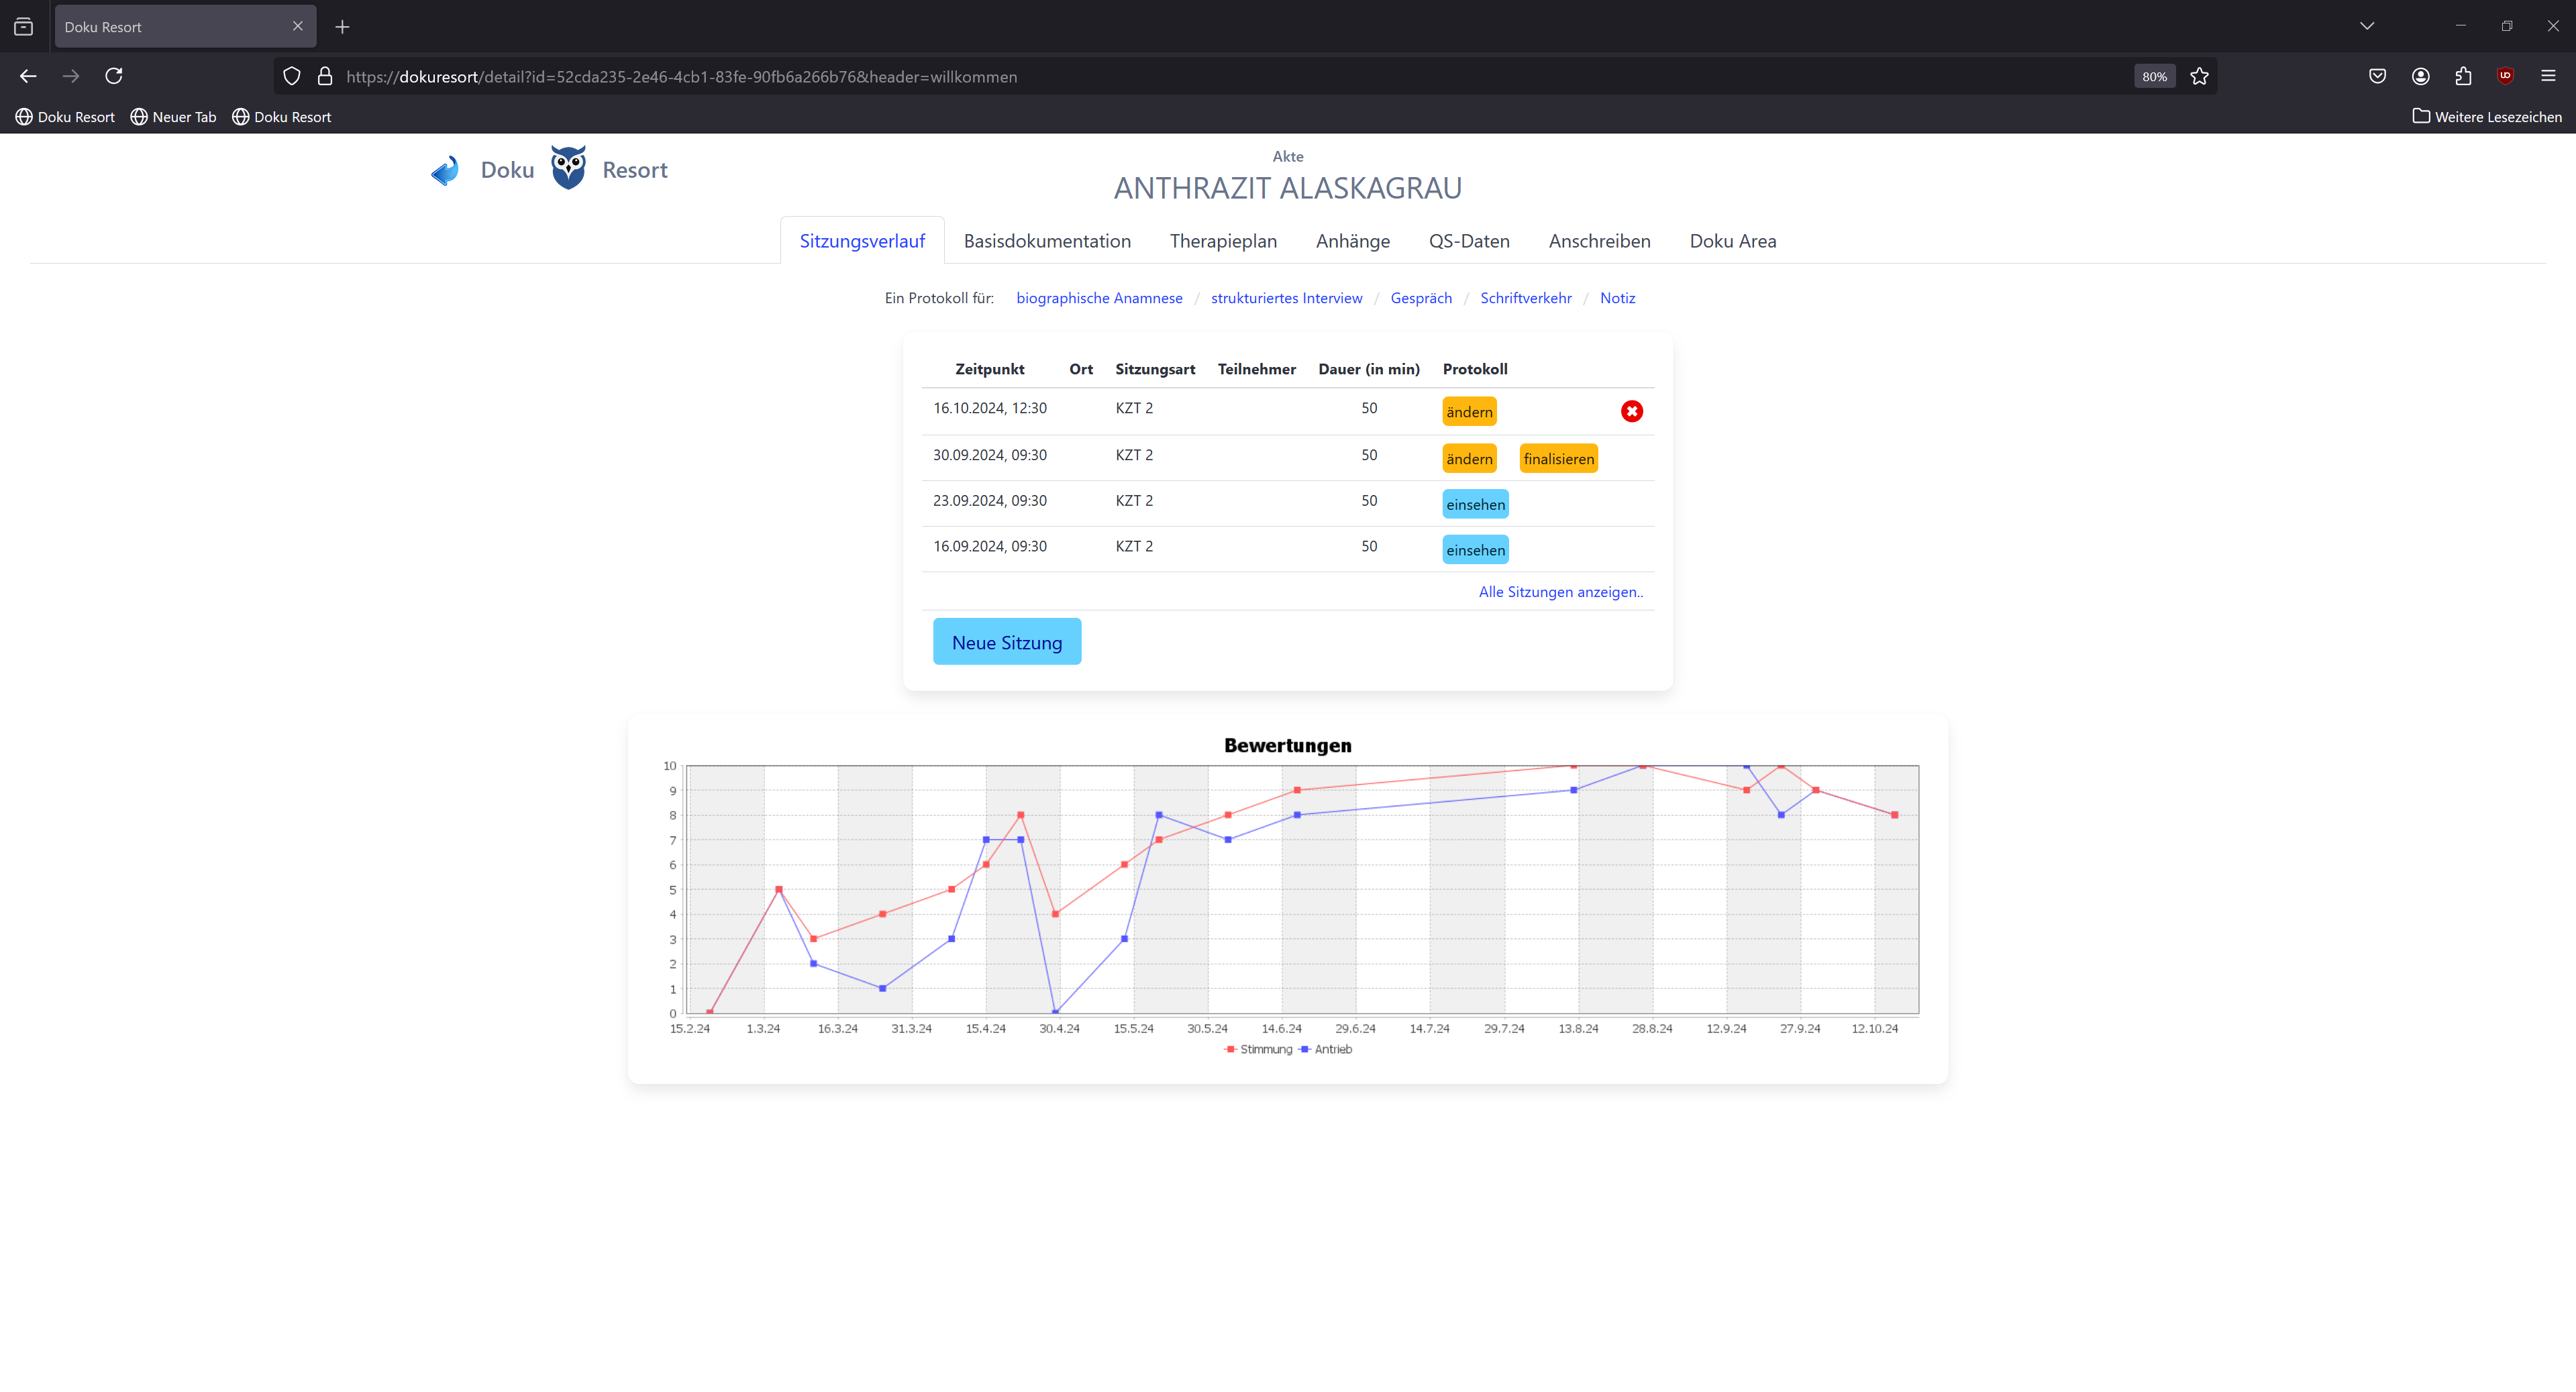This screenshot has width=2576, height=1392.
Task: Open the extensions puzzle icon
Action: click(2463, 76)
